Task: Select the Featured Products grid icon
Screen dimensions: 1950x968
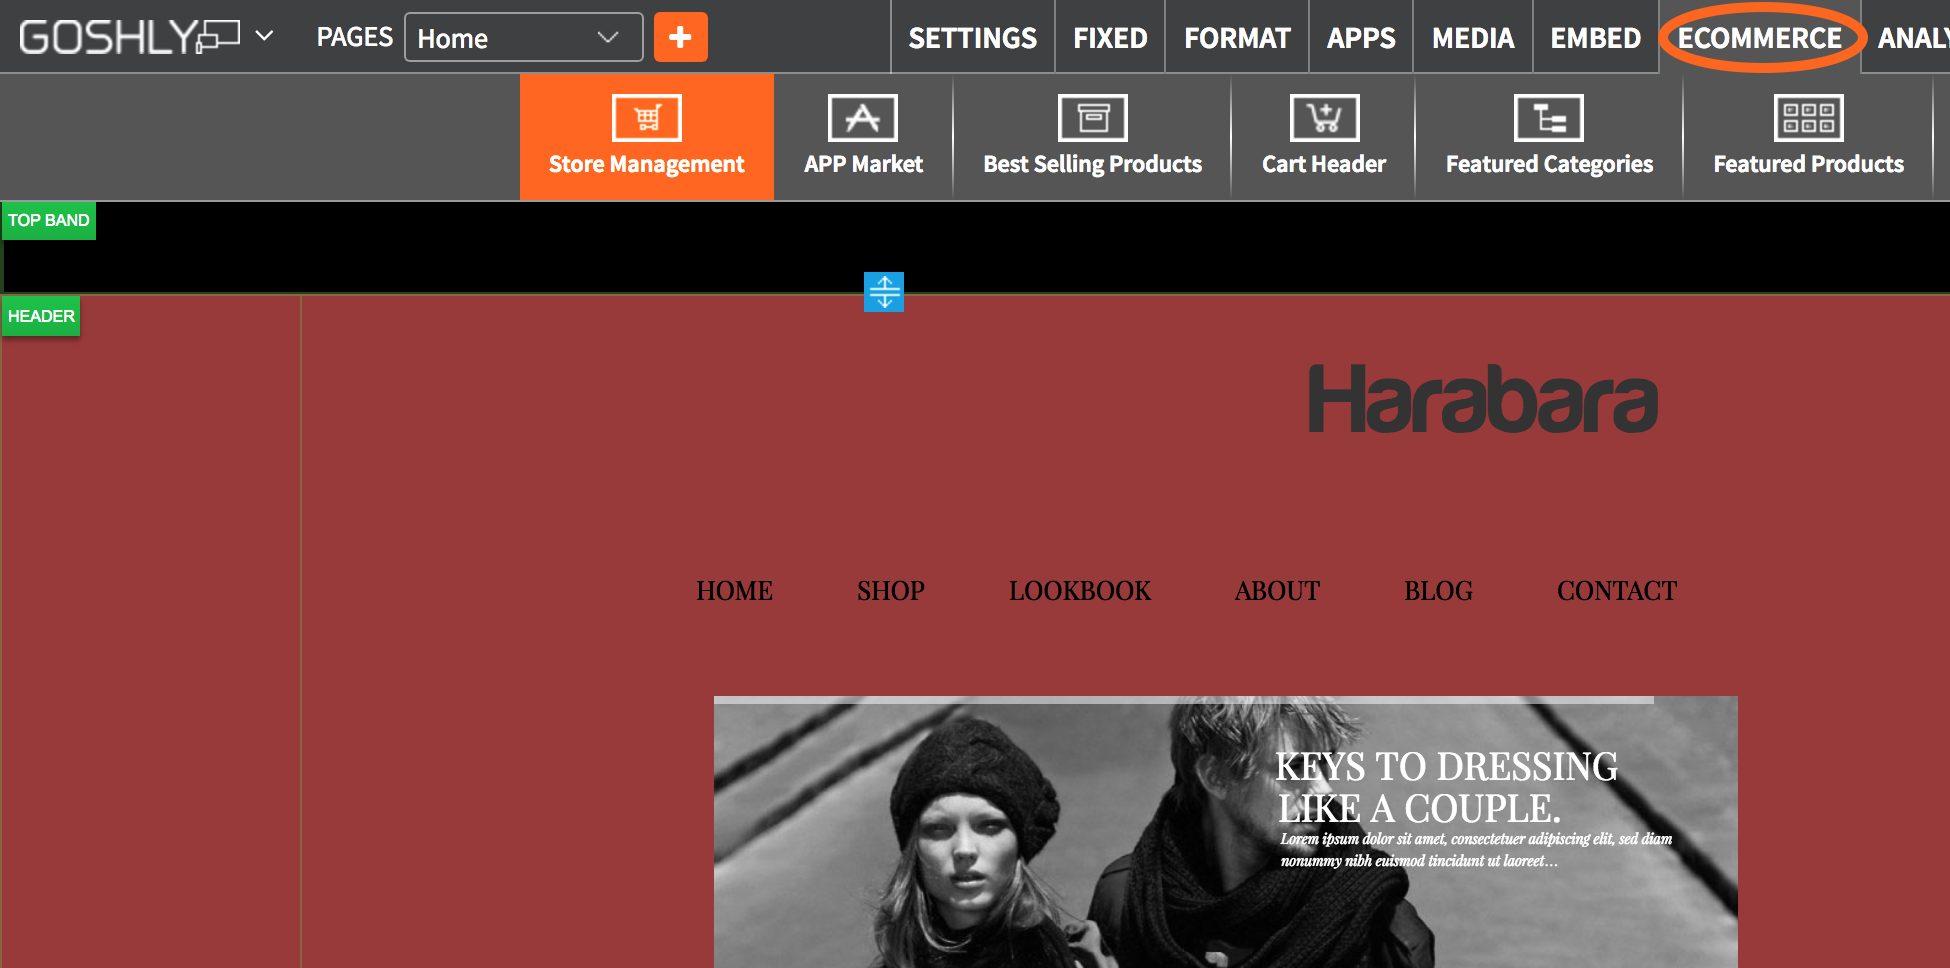Action: point(1808,119)
